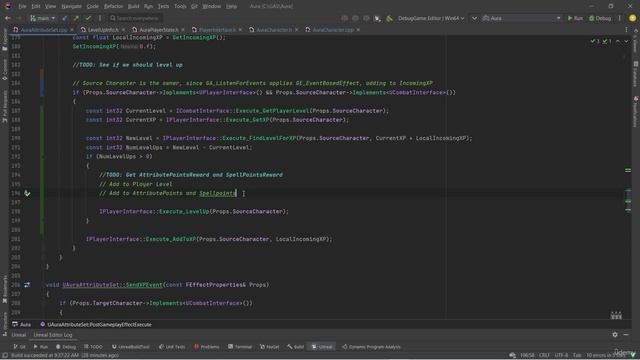Open the Git menu
This screenshot has width=640, height=360.
(x=194, y=6)
